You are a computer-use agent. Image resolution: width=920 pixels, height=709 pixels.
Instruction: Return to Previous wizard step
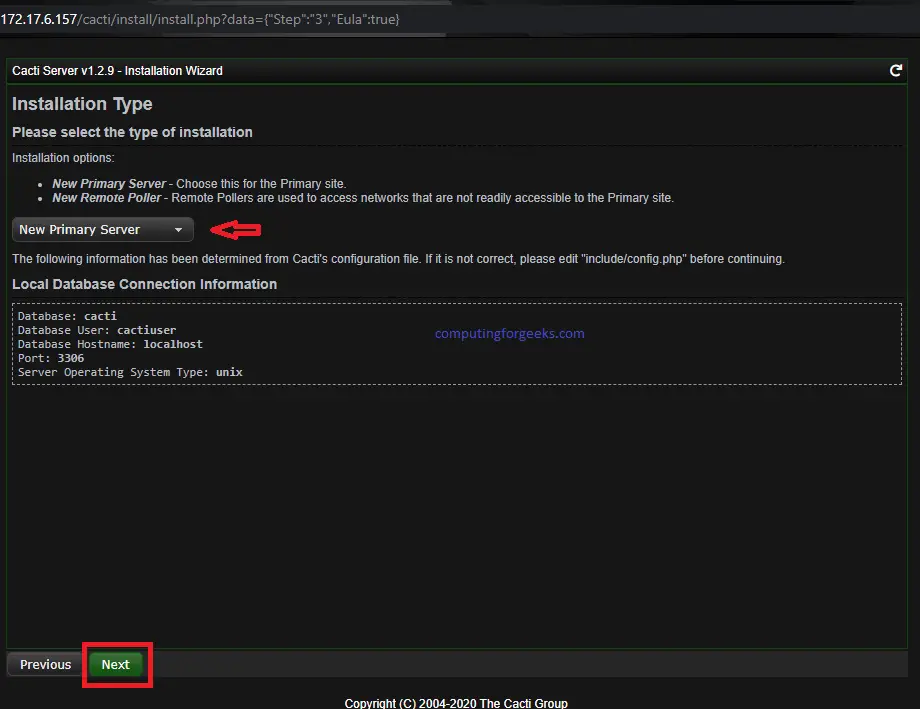pos(45,664)
